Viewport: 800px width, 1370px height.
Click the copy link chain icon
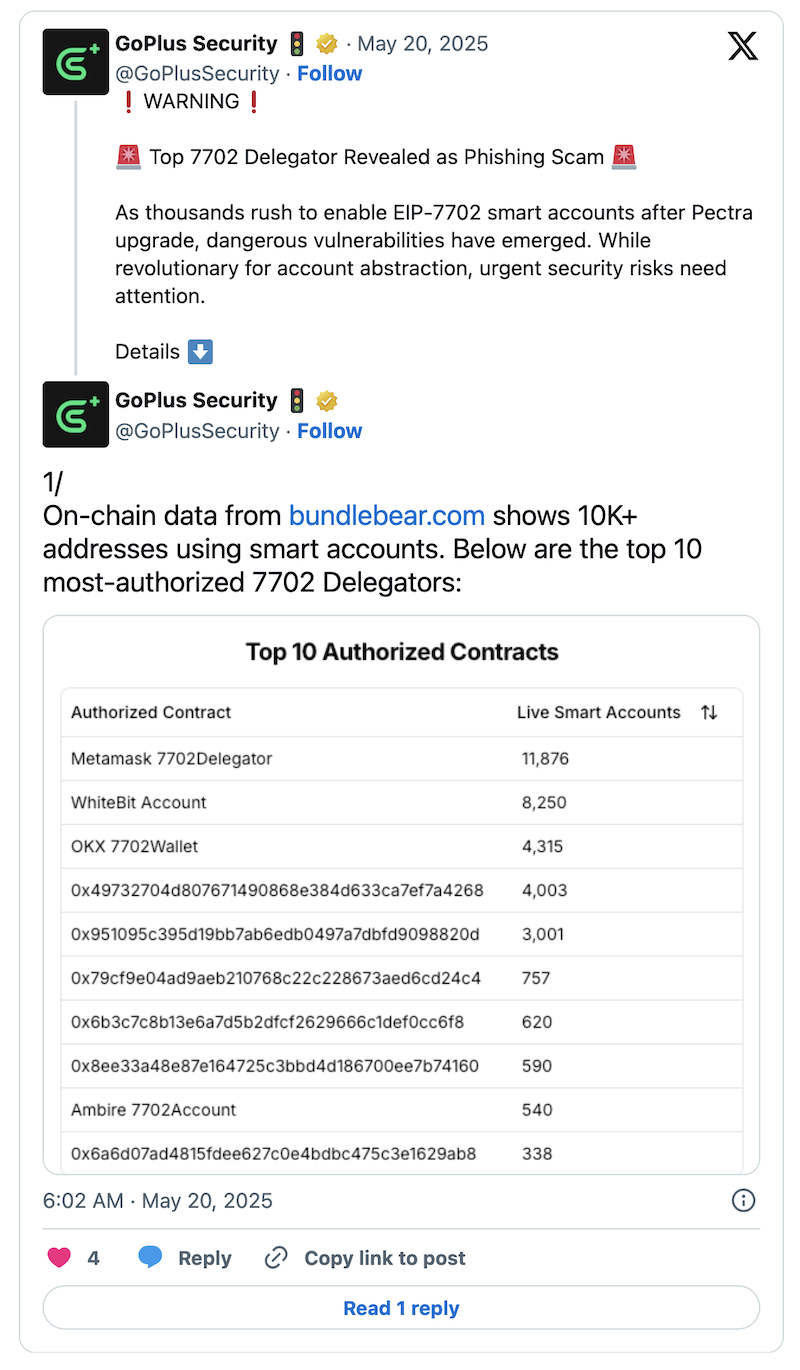276,1258
